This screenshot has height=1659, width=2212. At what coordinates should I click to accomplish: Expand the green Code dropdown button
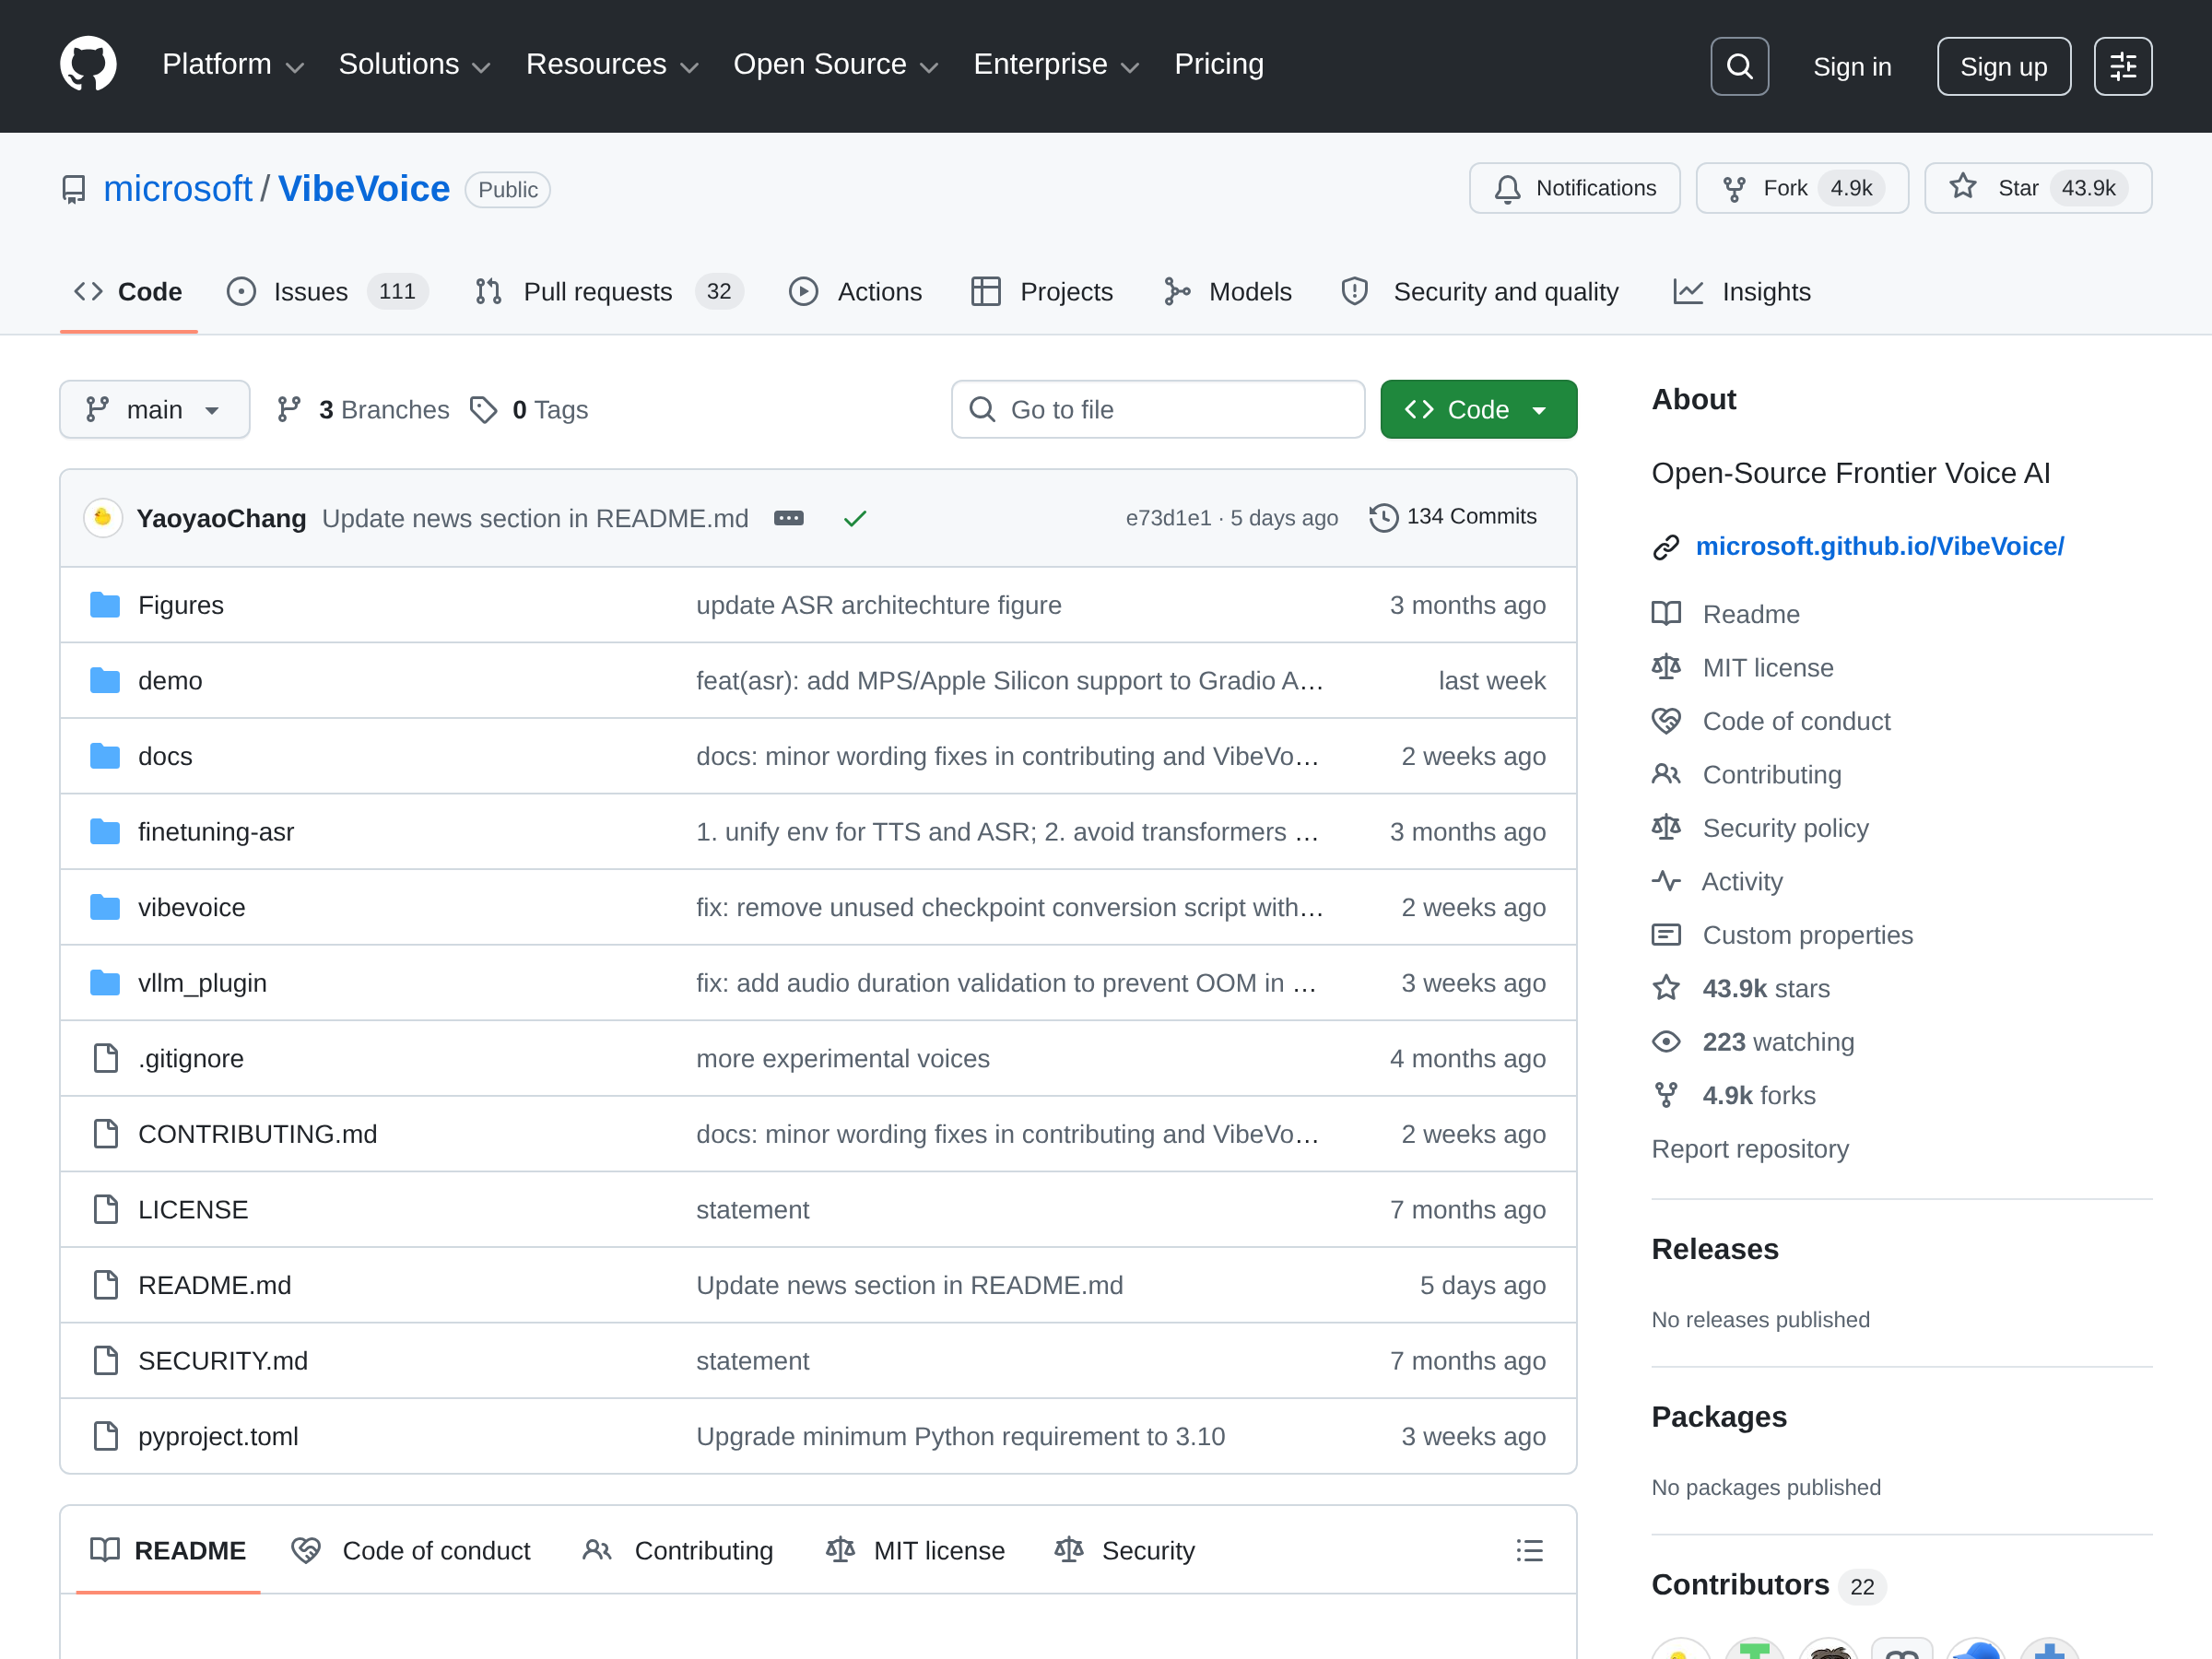pyautogui.click(x=1478, y=409)
